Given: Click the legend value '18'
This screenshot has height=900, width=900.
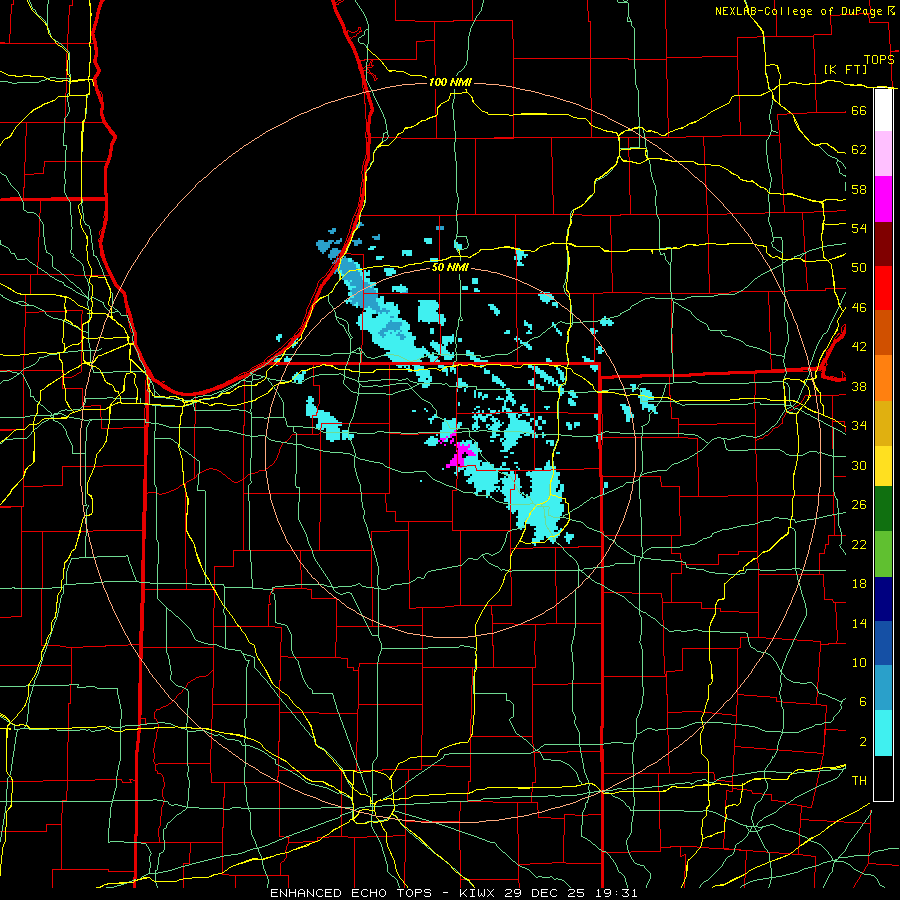Looking at the screenshot, I should click(x=859, y=584).
